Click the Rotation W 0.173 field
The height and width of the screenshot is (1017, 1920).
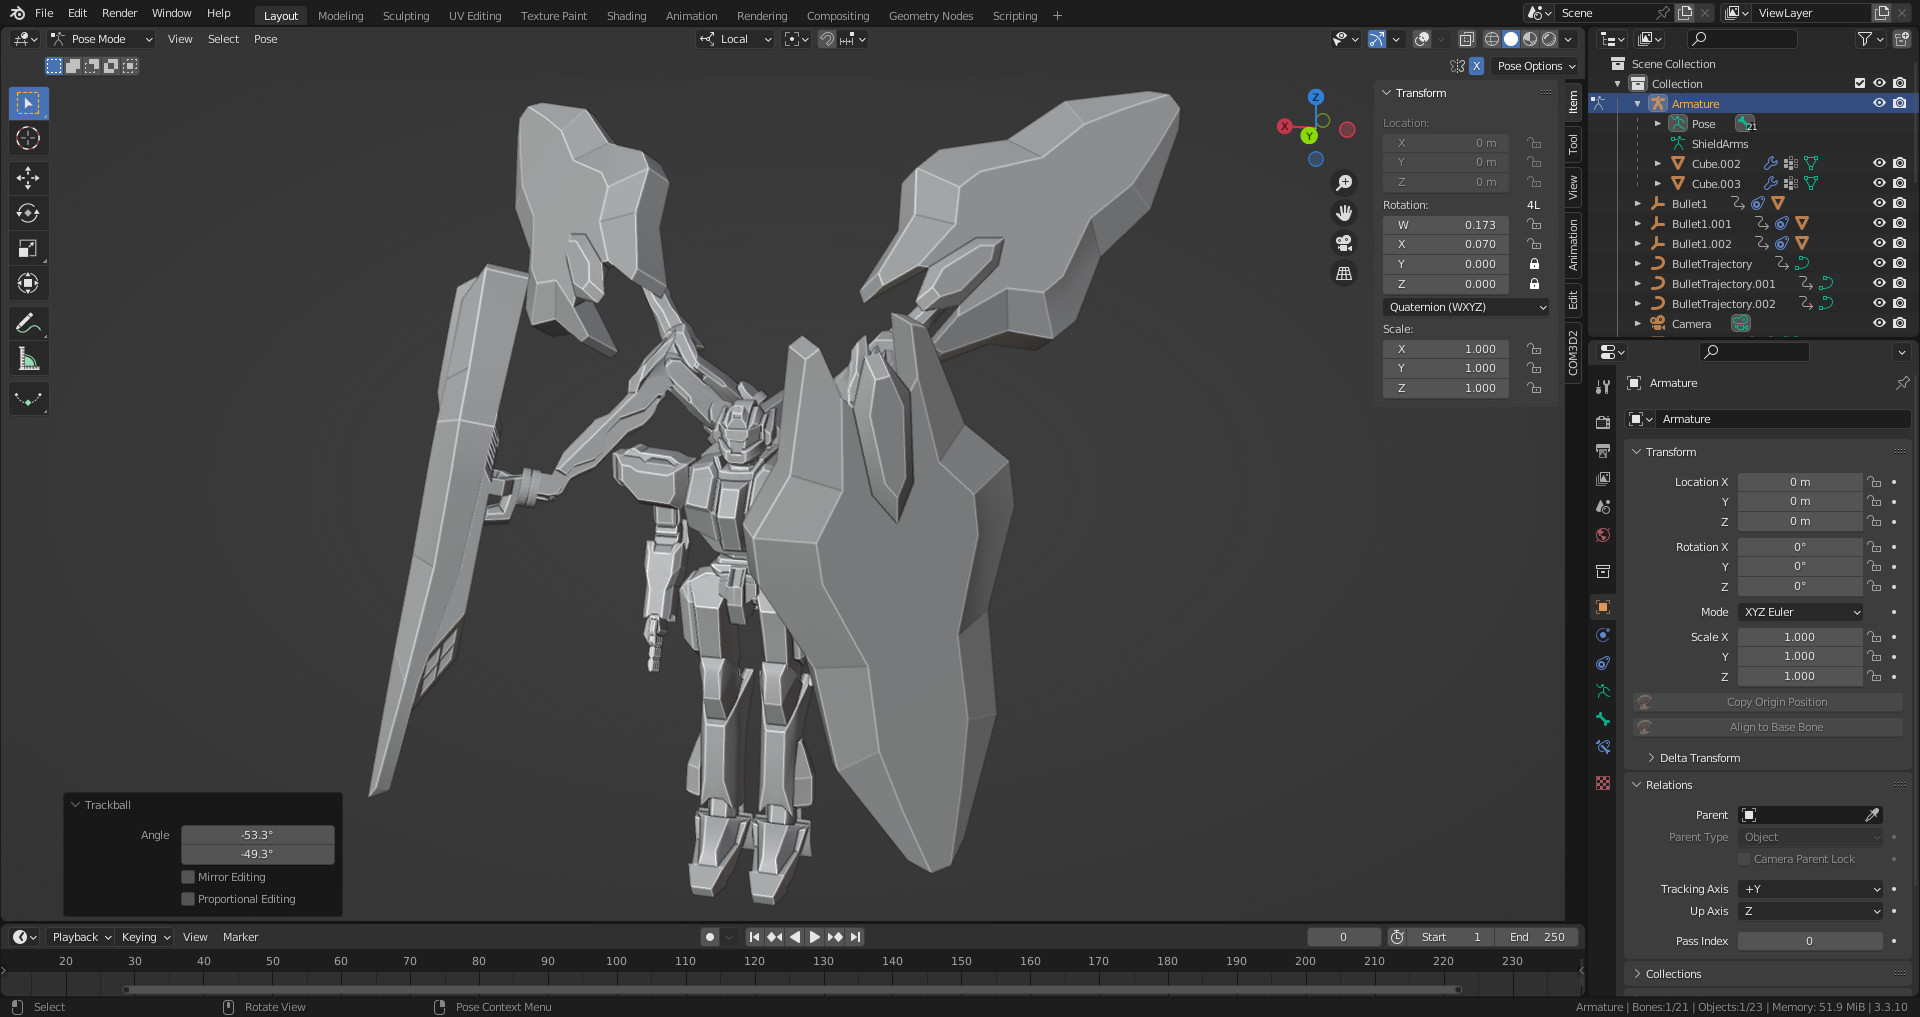point(1446,225)
